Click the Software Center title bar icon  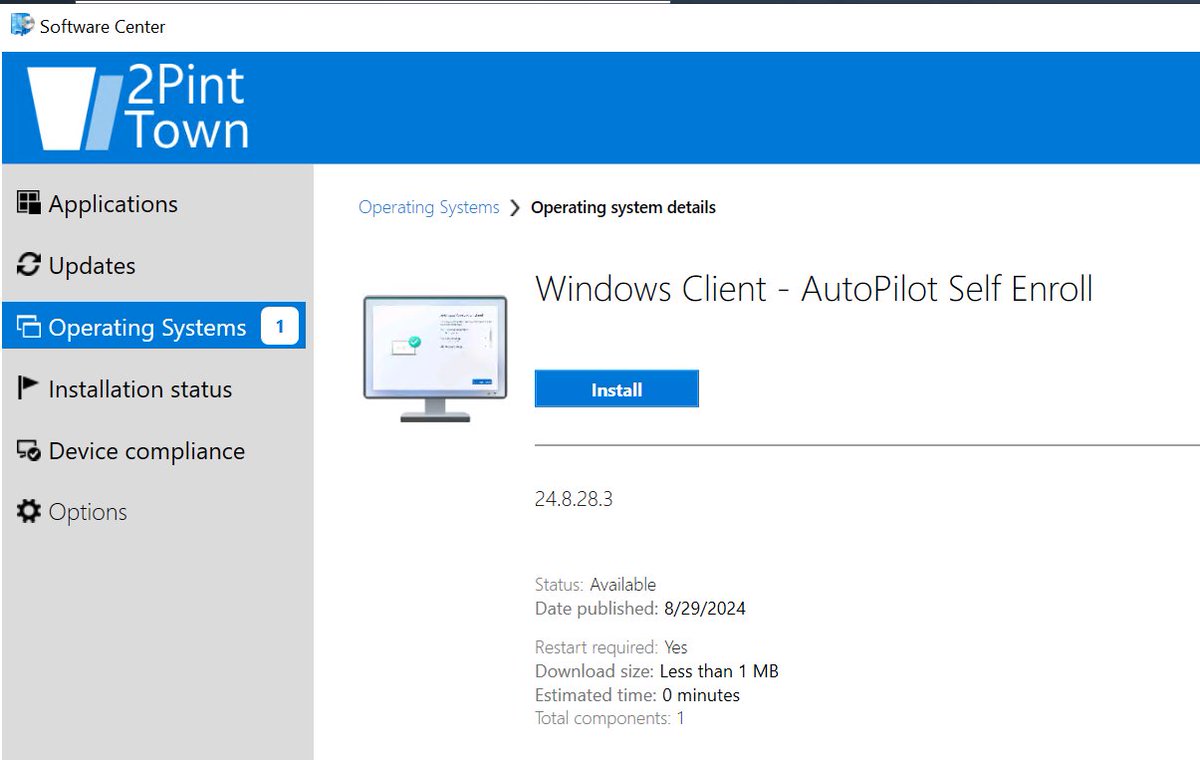pyautogui.click(x=21, y=26)
